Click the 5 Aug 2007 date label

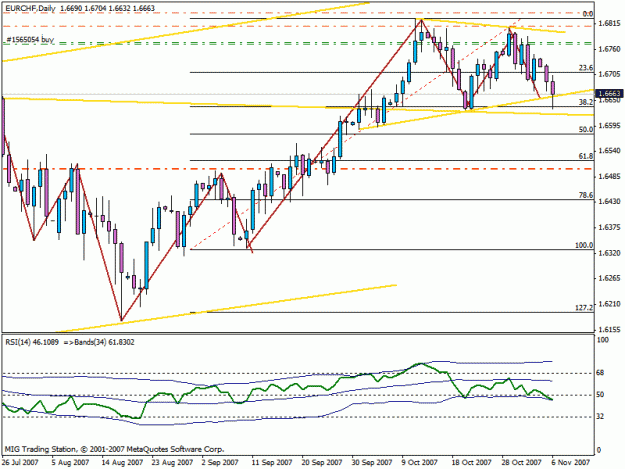71,462
